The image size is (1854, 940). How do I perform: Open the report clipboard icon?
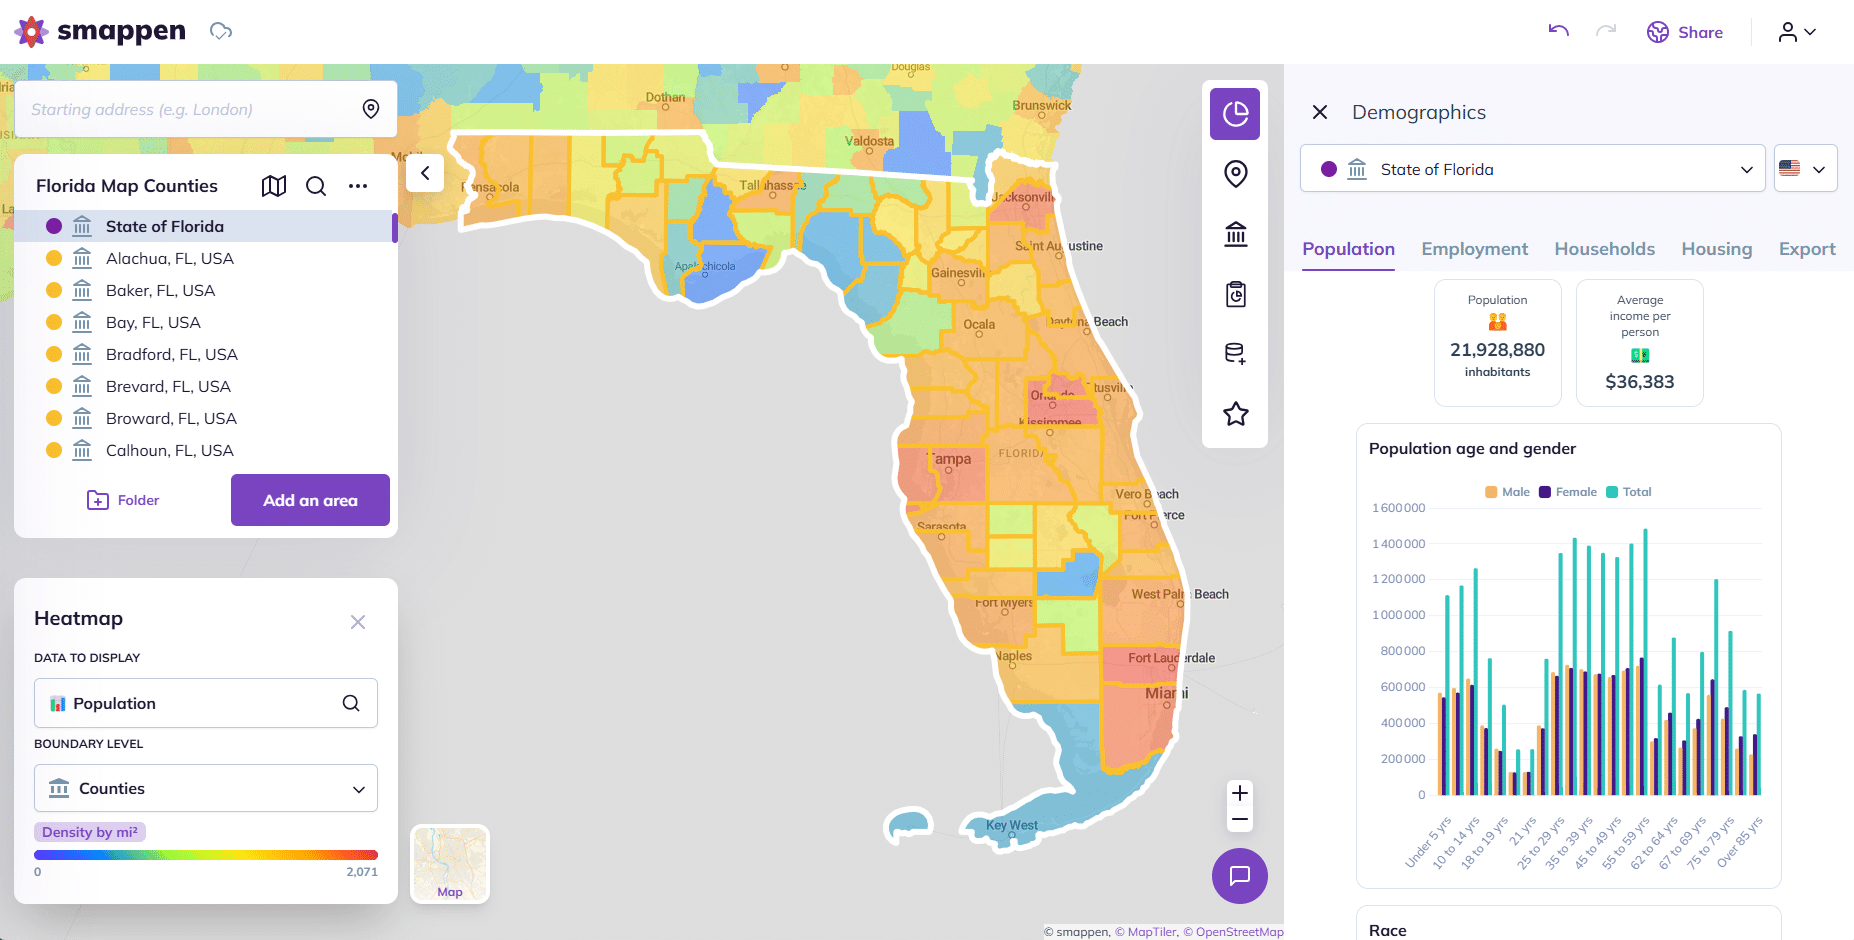pos(1235,293)
